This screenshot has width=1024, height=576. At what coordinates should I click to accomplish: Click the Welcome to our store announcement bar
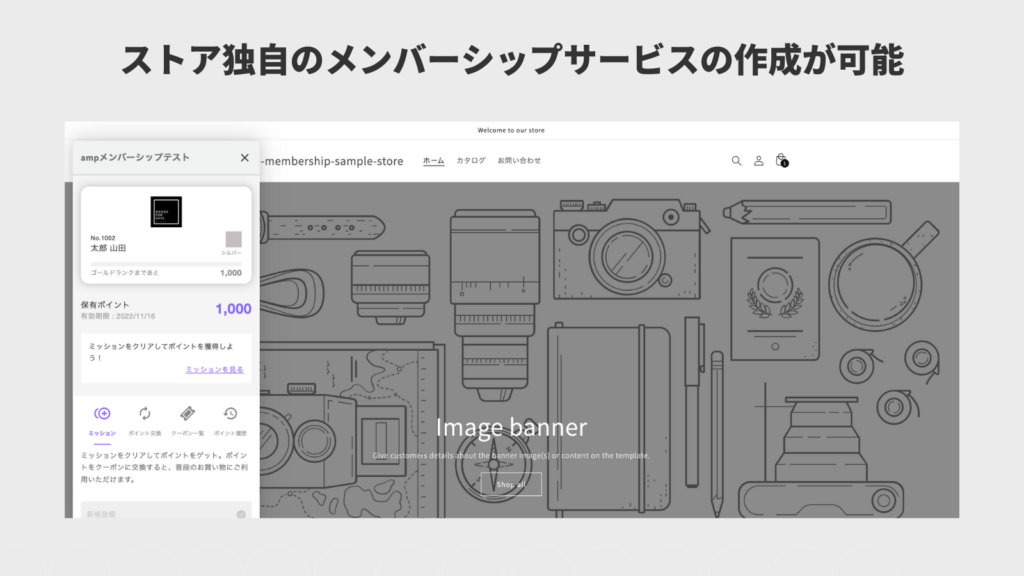[511, 130]
